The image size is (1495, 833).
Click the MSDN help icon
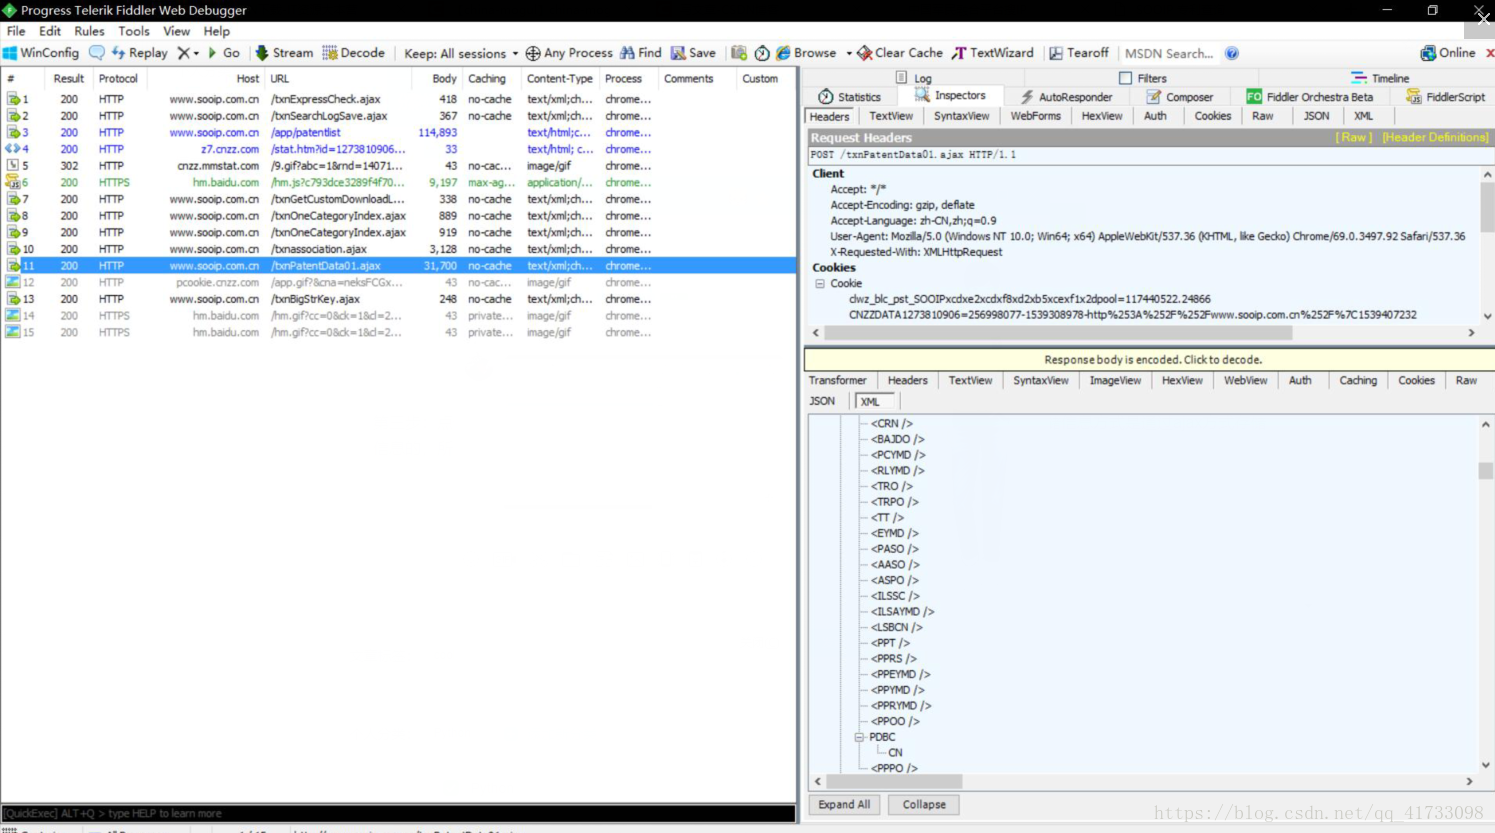(1232, 54)
